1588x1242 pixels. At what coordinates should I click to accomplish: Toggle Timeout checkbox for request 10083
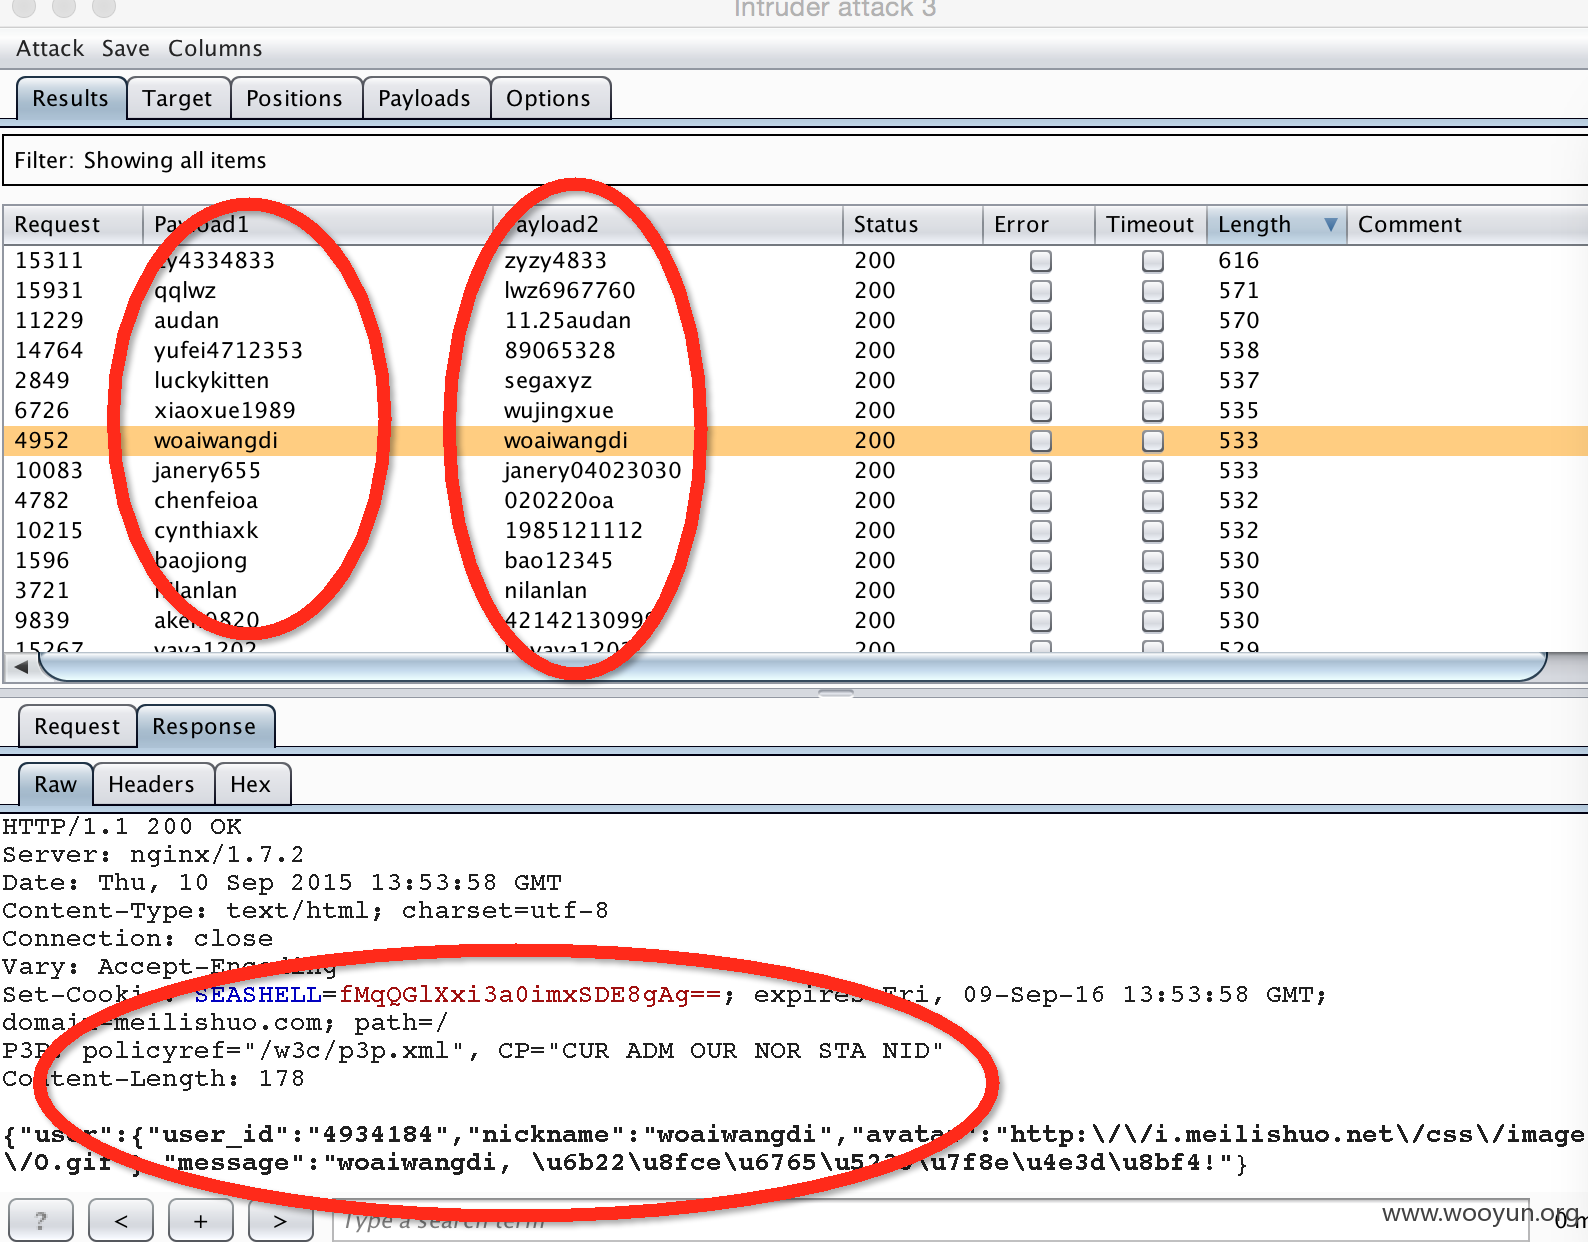(1153, 471)
